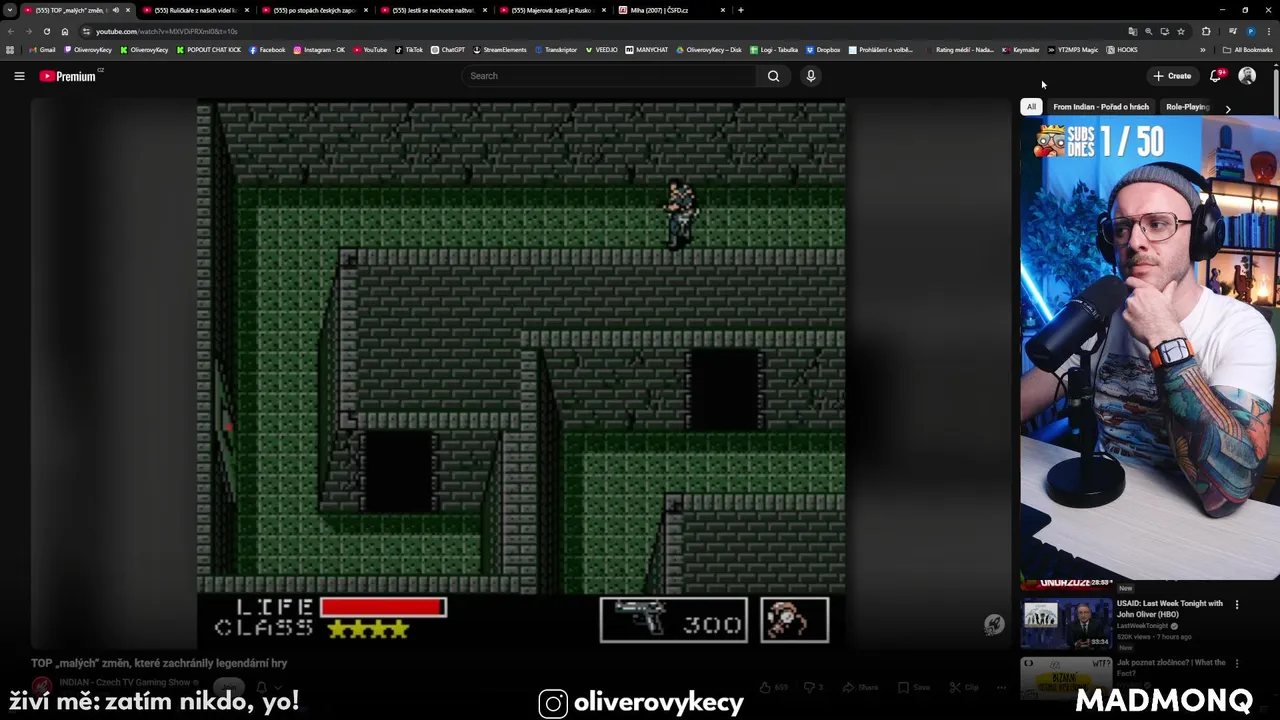This screenshot has height=720, width=1280.
Task: Open options for Jak poznat zločince video
Action: point(1237,663)
